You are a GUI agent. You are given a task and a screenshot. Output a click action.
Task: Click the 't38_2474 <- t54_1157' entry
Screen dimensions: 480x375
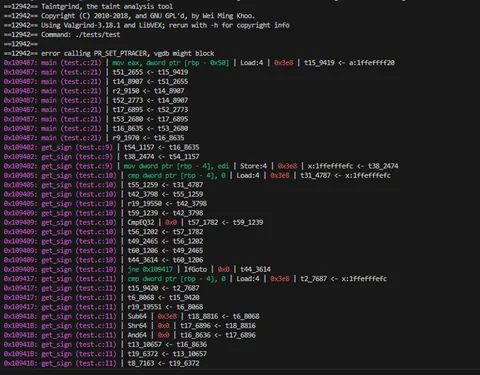pos(161,156)
